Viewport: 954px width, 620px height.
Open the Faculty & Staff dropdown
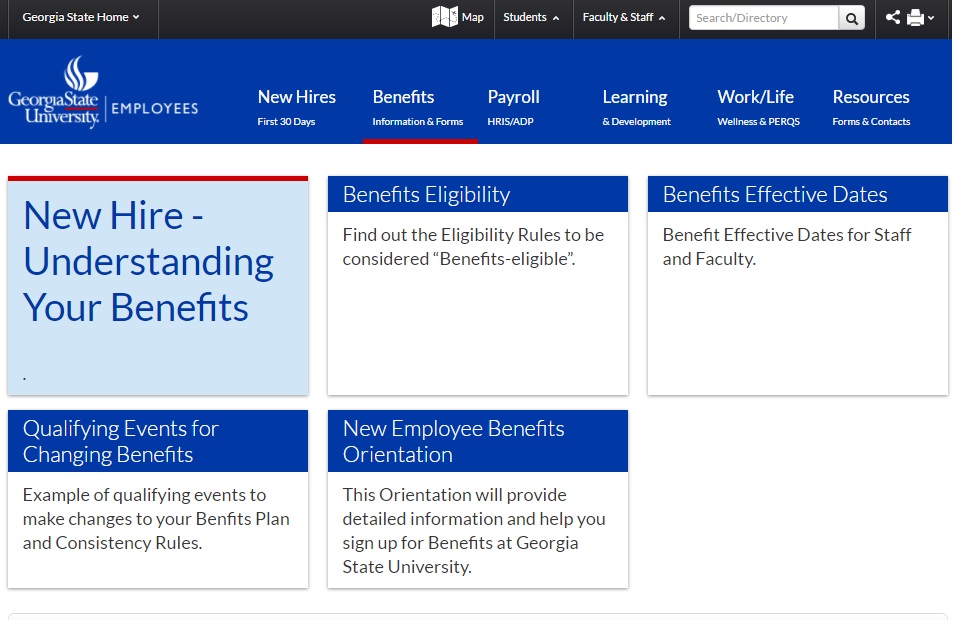(x=624, y=17)
